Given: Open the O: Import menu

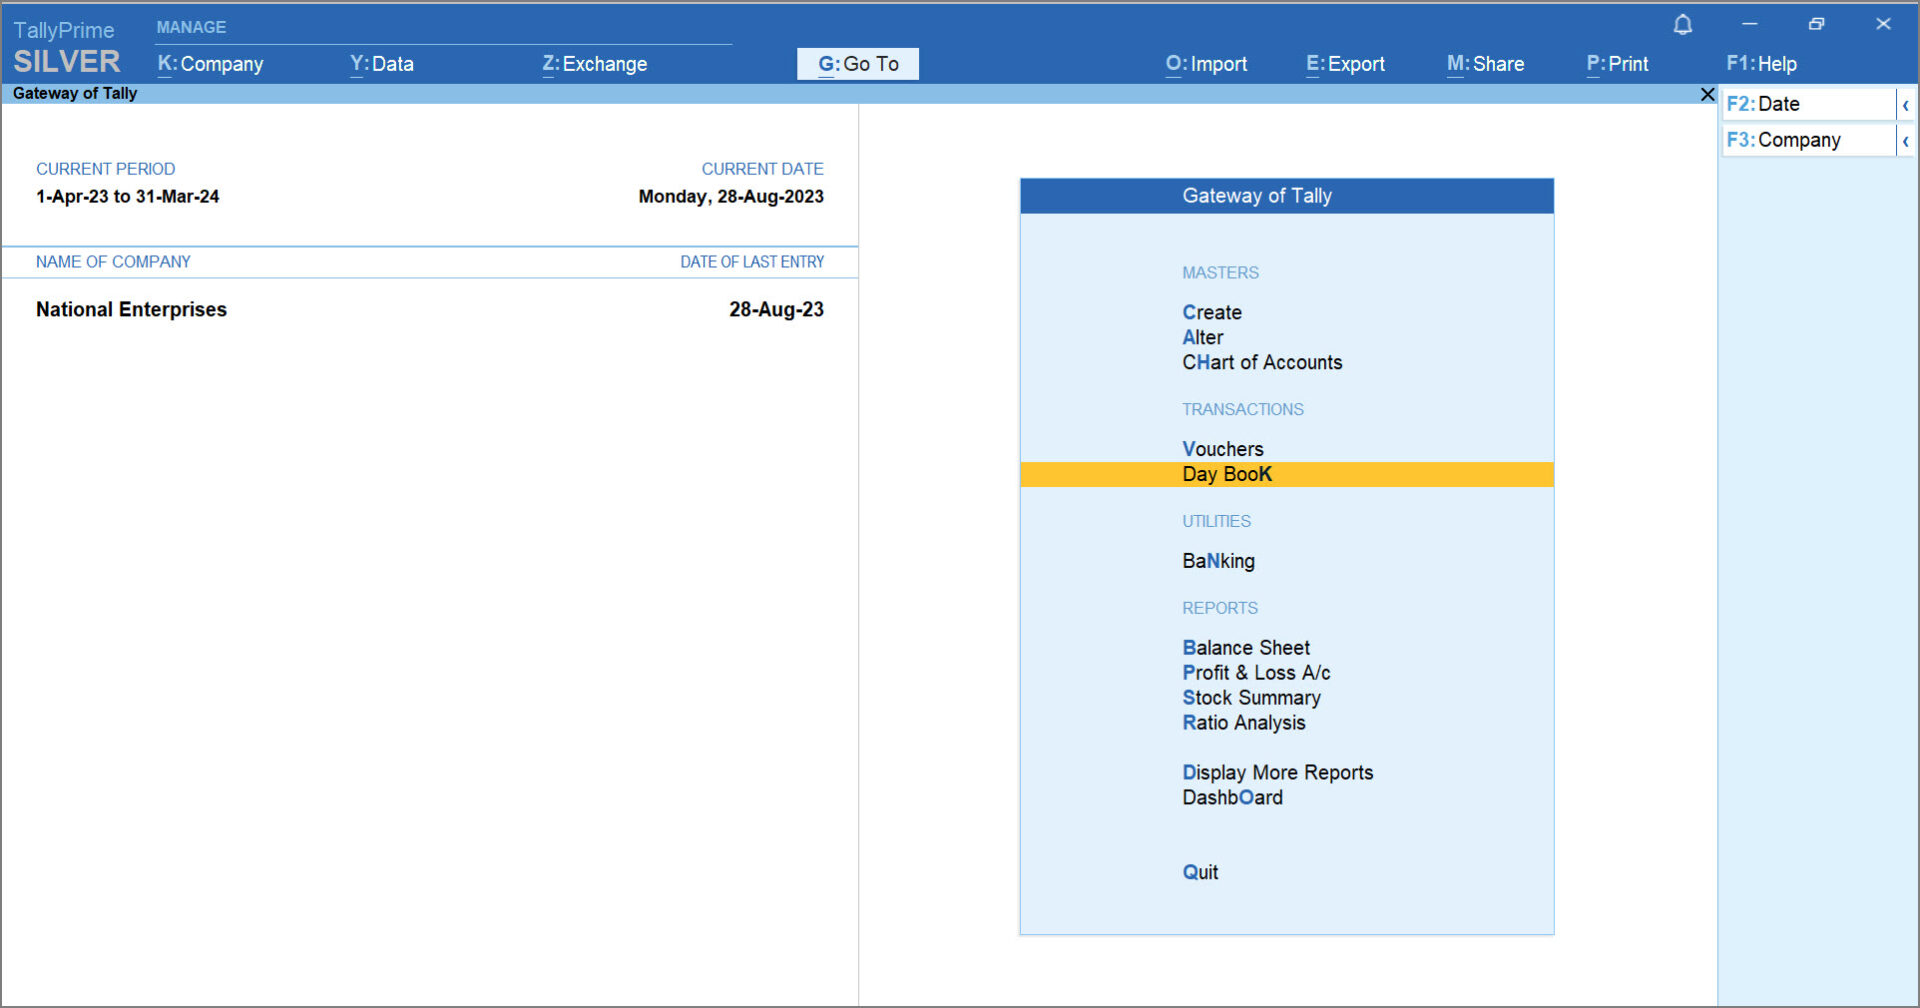Looking at the screenshot, I should point(1206,64).
